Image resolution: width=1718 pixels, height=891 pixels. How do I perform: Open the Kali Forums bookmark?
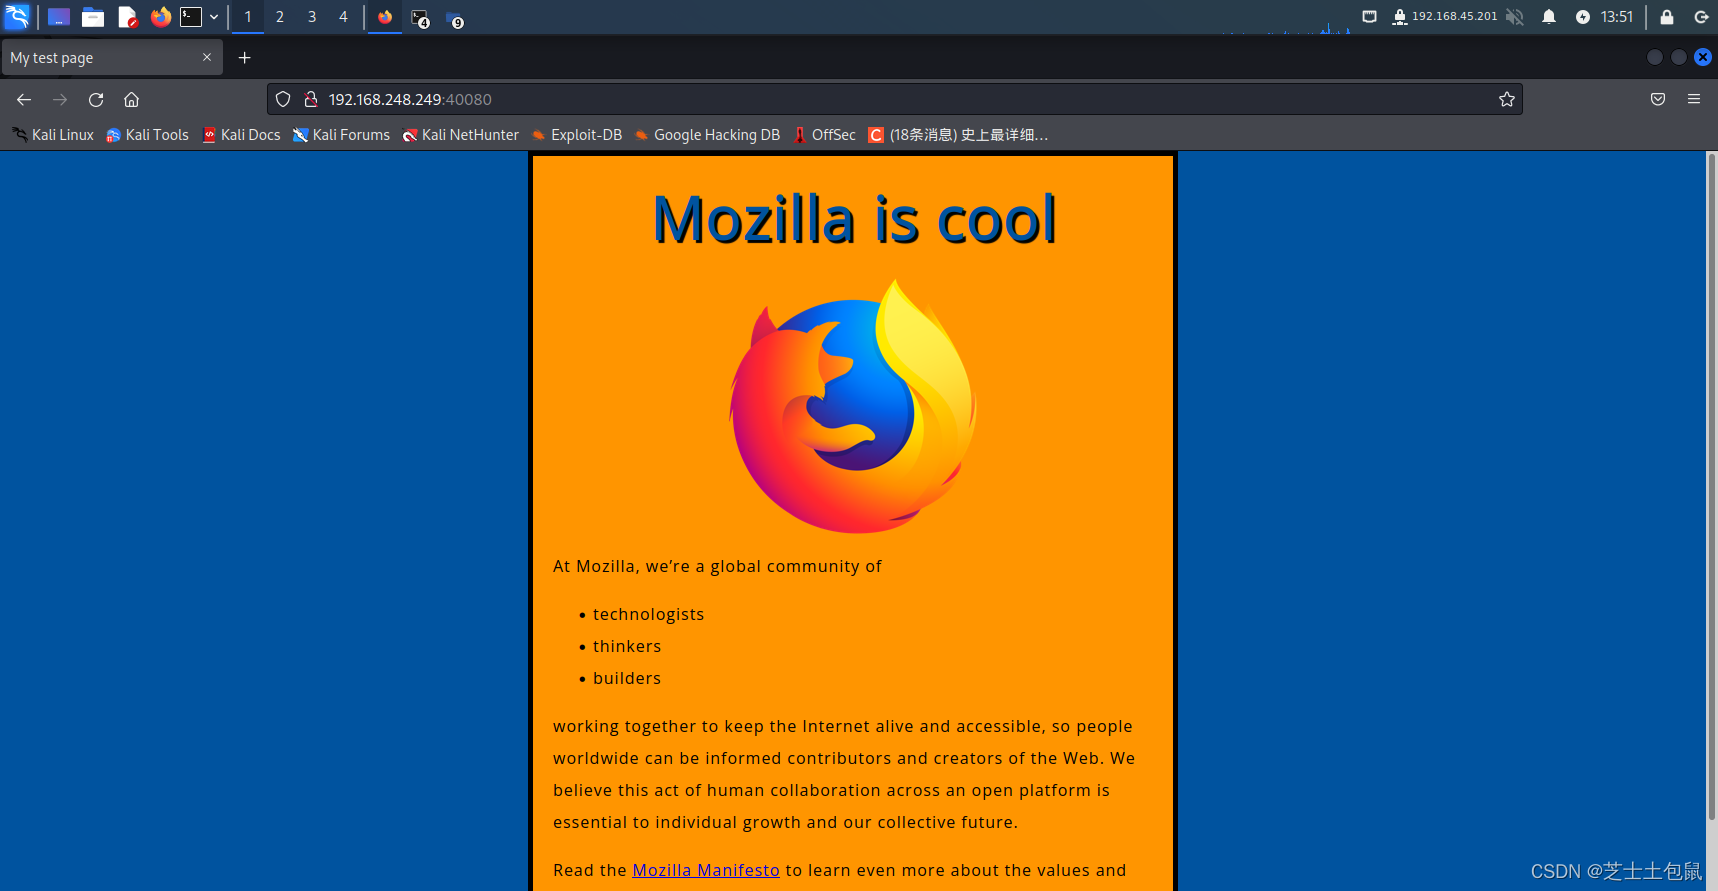click(x=341, y=135)
